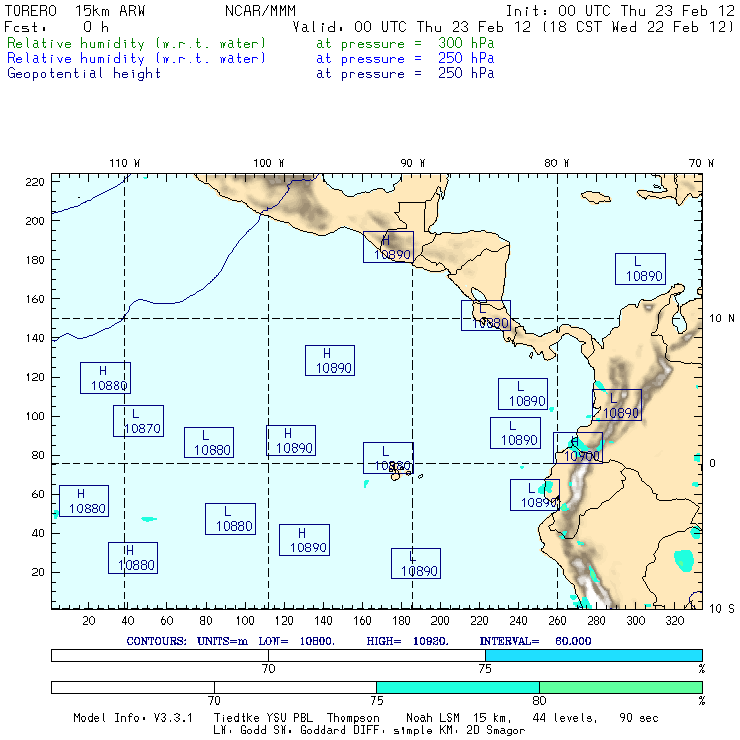Click the turquoise 75–80 segment of lower color bar
The width and height of the screenshot is (740, 740).
pos(458,687)
